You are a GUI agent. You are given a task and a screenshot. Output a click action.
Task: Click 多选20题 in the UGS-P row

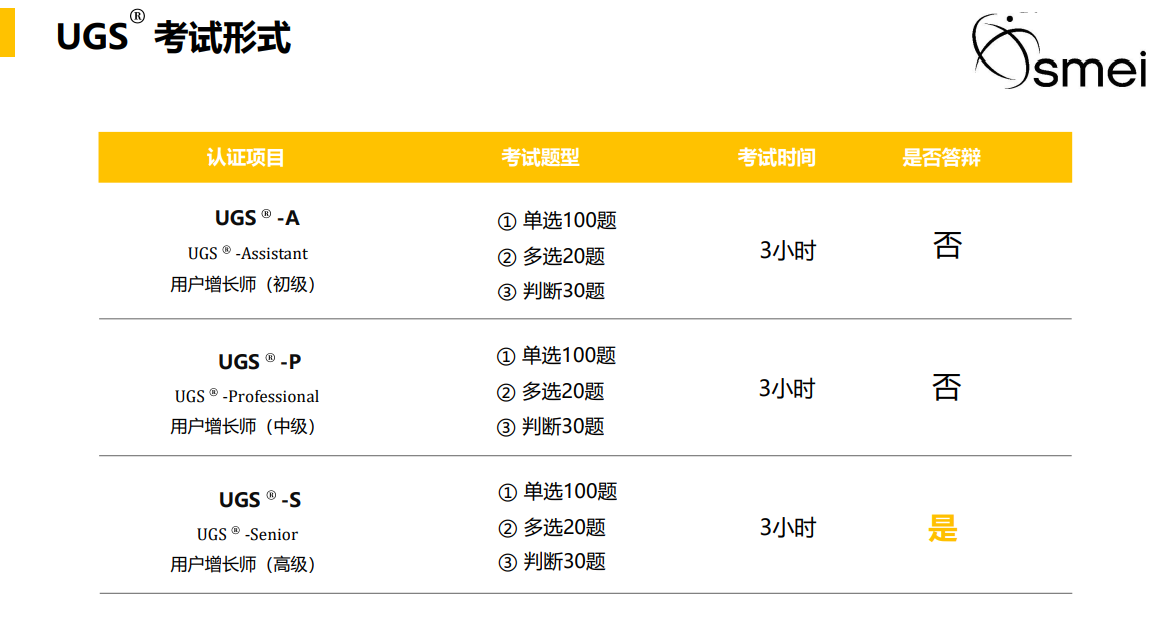pos(562,391)
